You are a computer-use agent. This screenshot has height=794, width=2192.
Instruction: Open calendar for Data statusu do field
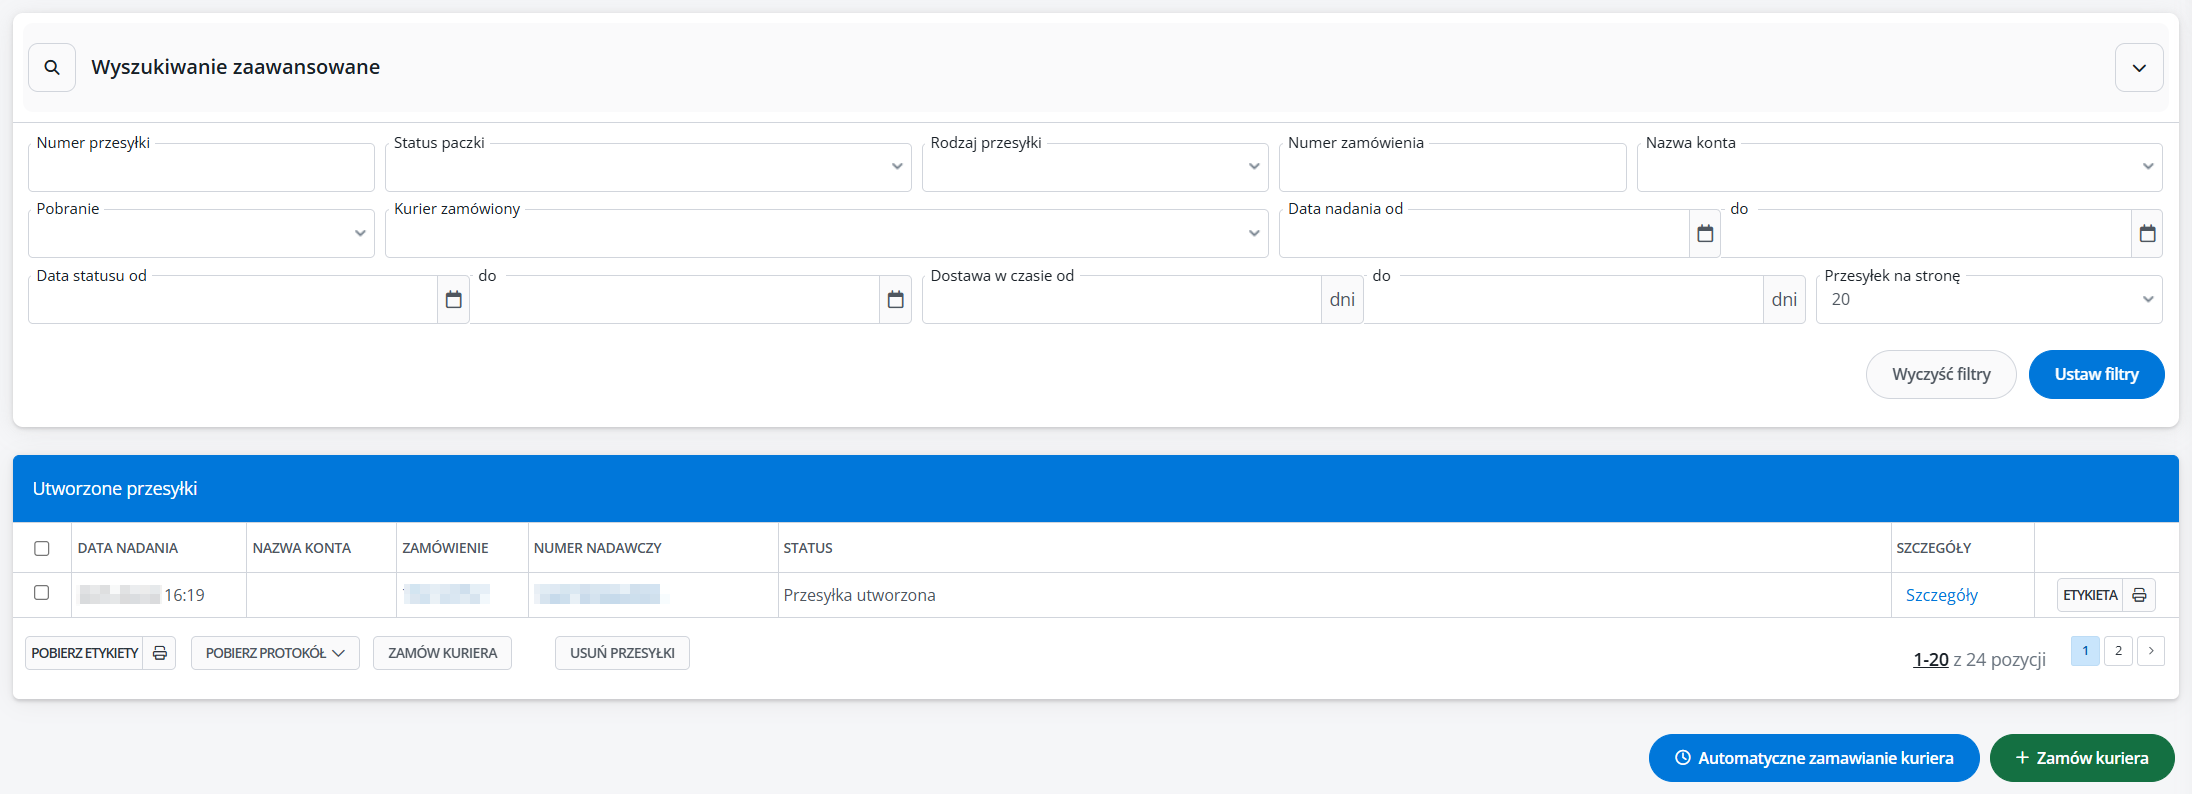pyautogui.click(x=895, y=300)
